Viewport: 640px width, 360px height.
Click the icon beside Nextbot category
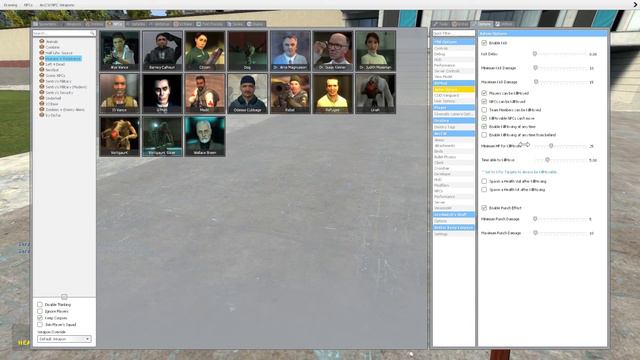[42, 70]
